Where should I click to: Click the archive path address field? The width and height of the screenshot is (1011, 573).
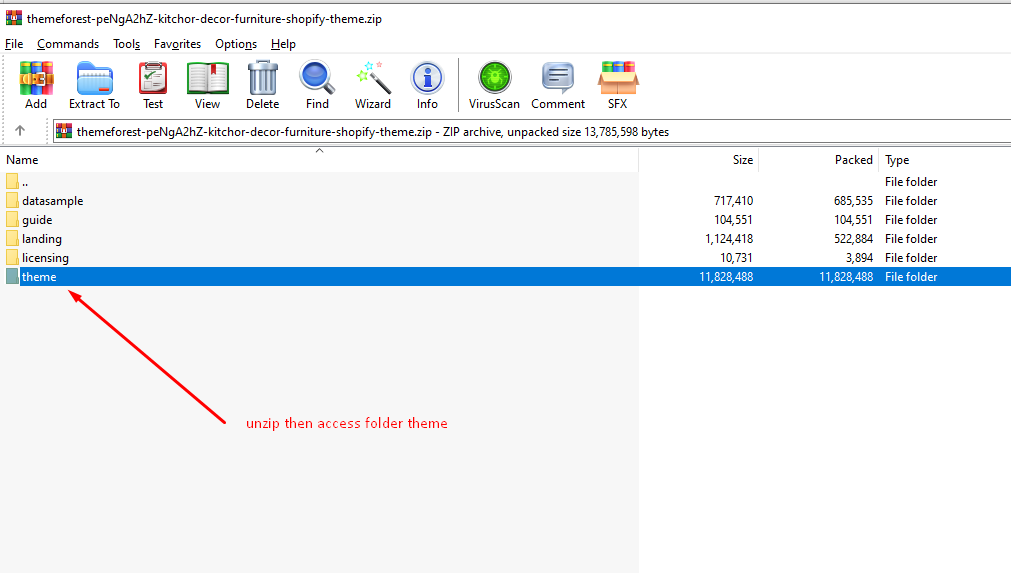point(532,131)
